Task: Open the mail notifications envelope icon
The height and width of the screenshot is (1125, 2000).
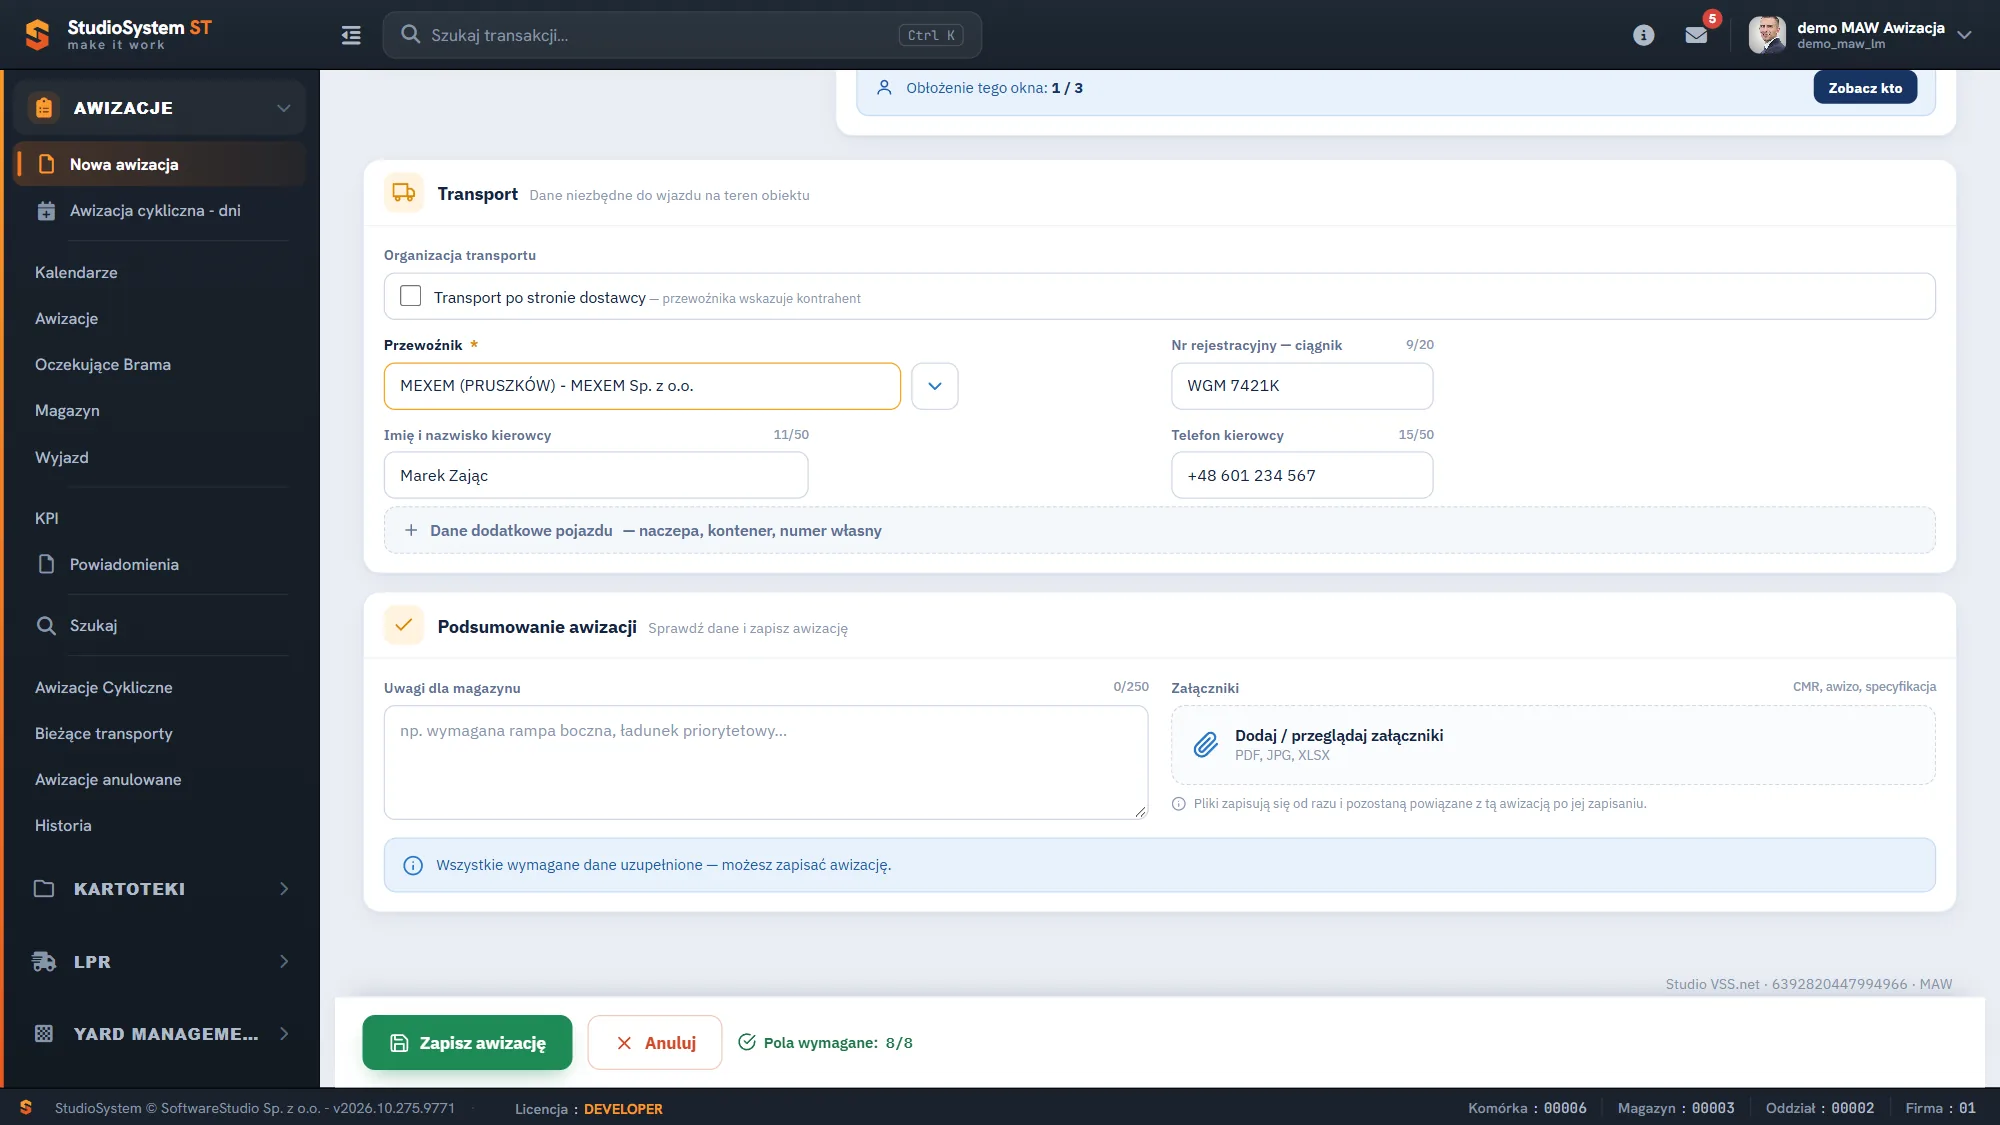Action: [x=1696, y=35]
